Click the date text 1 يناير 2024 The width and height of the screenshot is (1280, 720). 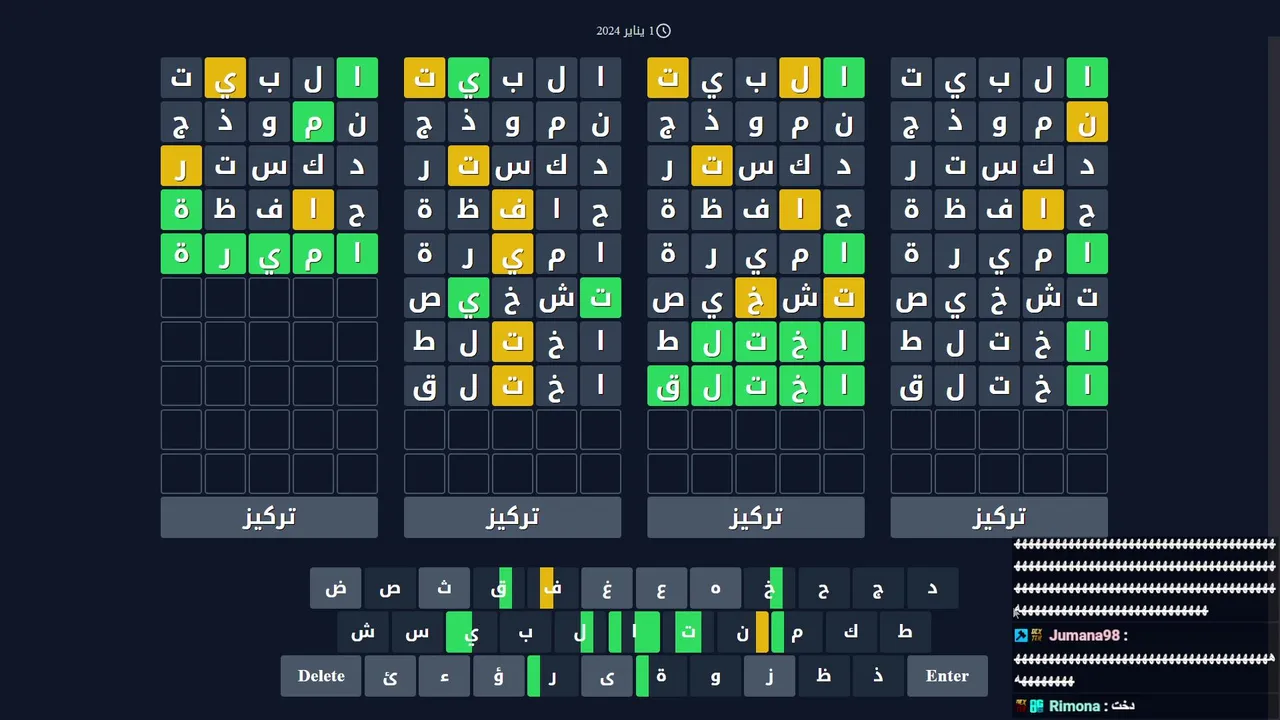[625, 31]
